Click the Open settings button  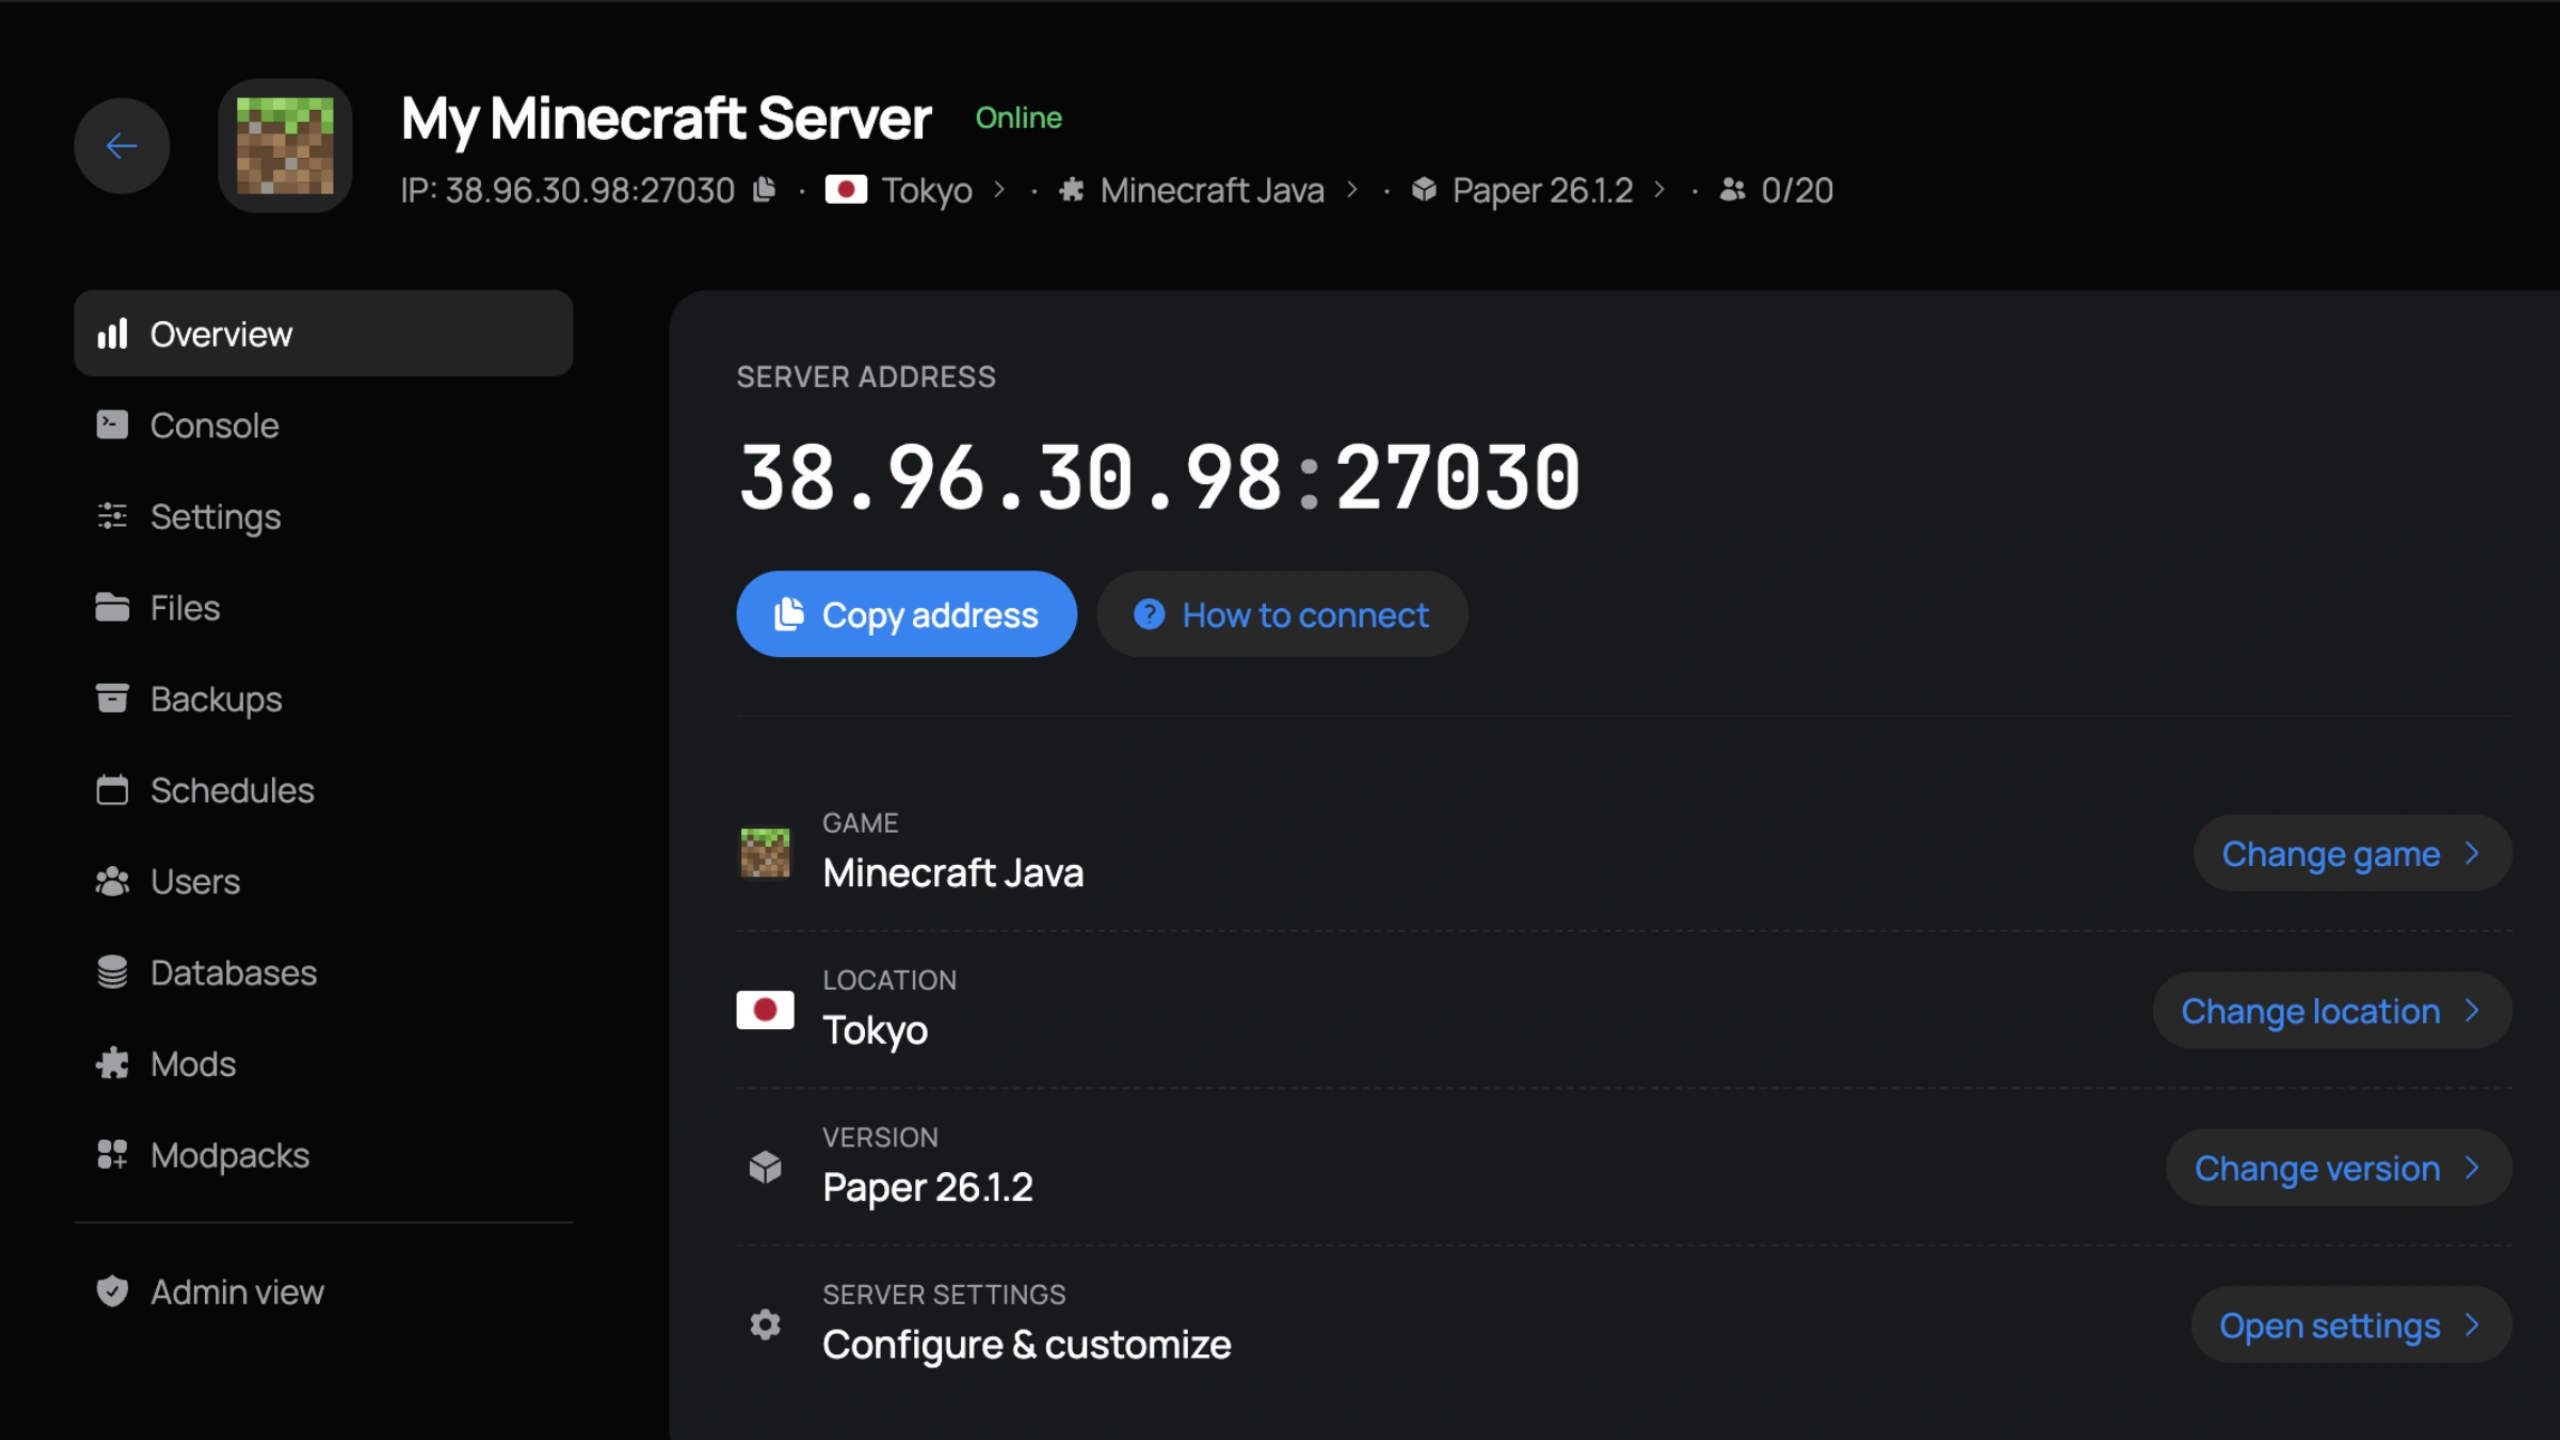coord(2351,1324)
